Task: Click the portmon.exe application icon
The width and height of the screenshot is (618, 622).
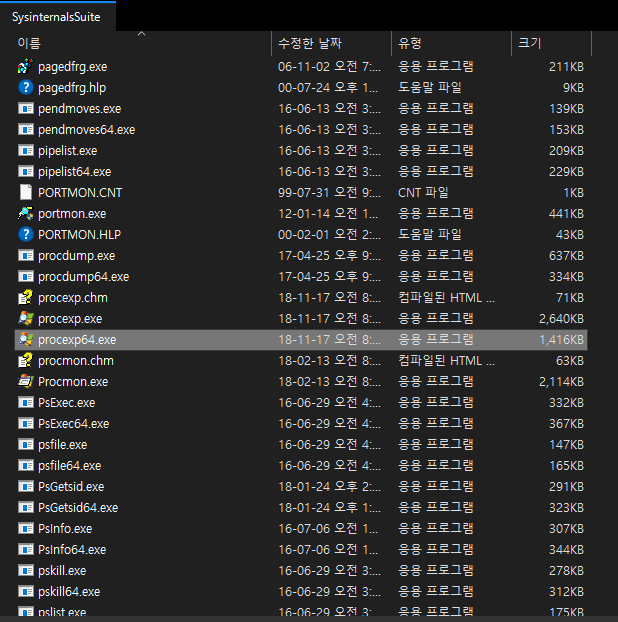Action: tap(26, 213)
